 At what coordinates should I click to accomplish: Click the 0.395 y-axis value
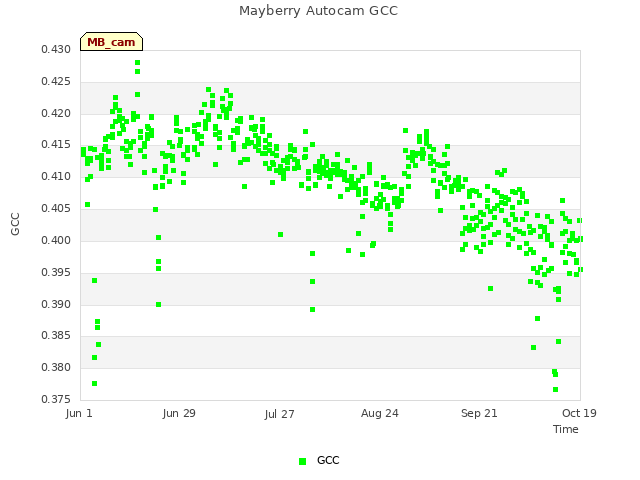(x=56, y=272)
